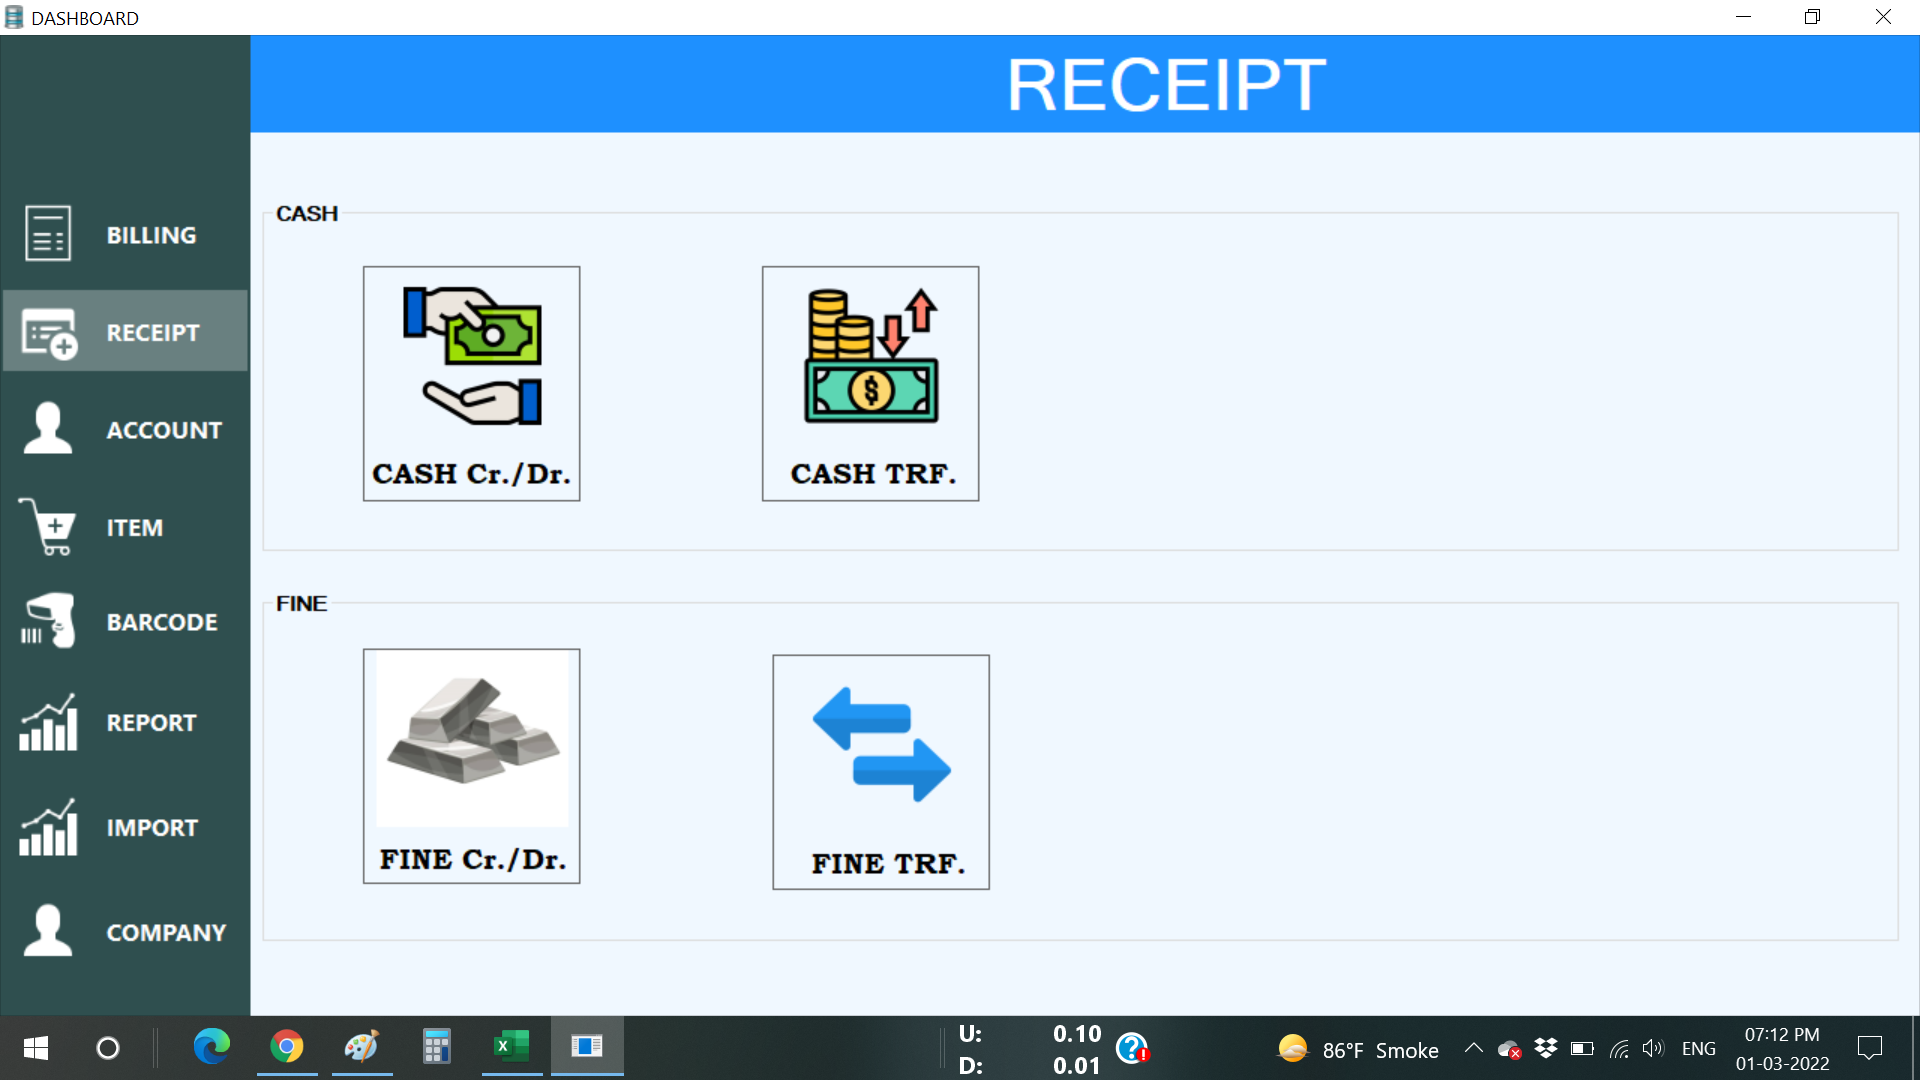The height and width of the screenshot is (1080, 1920).
Task: Open CASH Cr./Dr. receipt option
Action: [471, 383]
